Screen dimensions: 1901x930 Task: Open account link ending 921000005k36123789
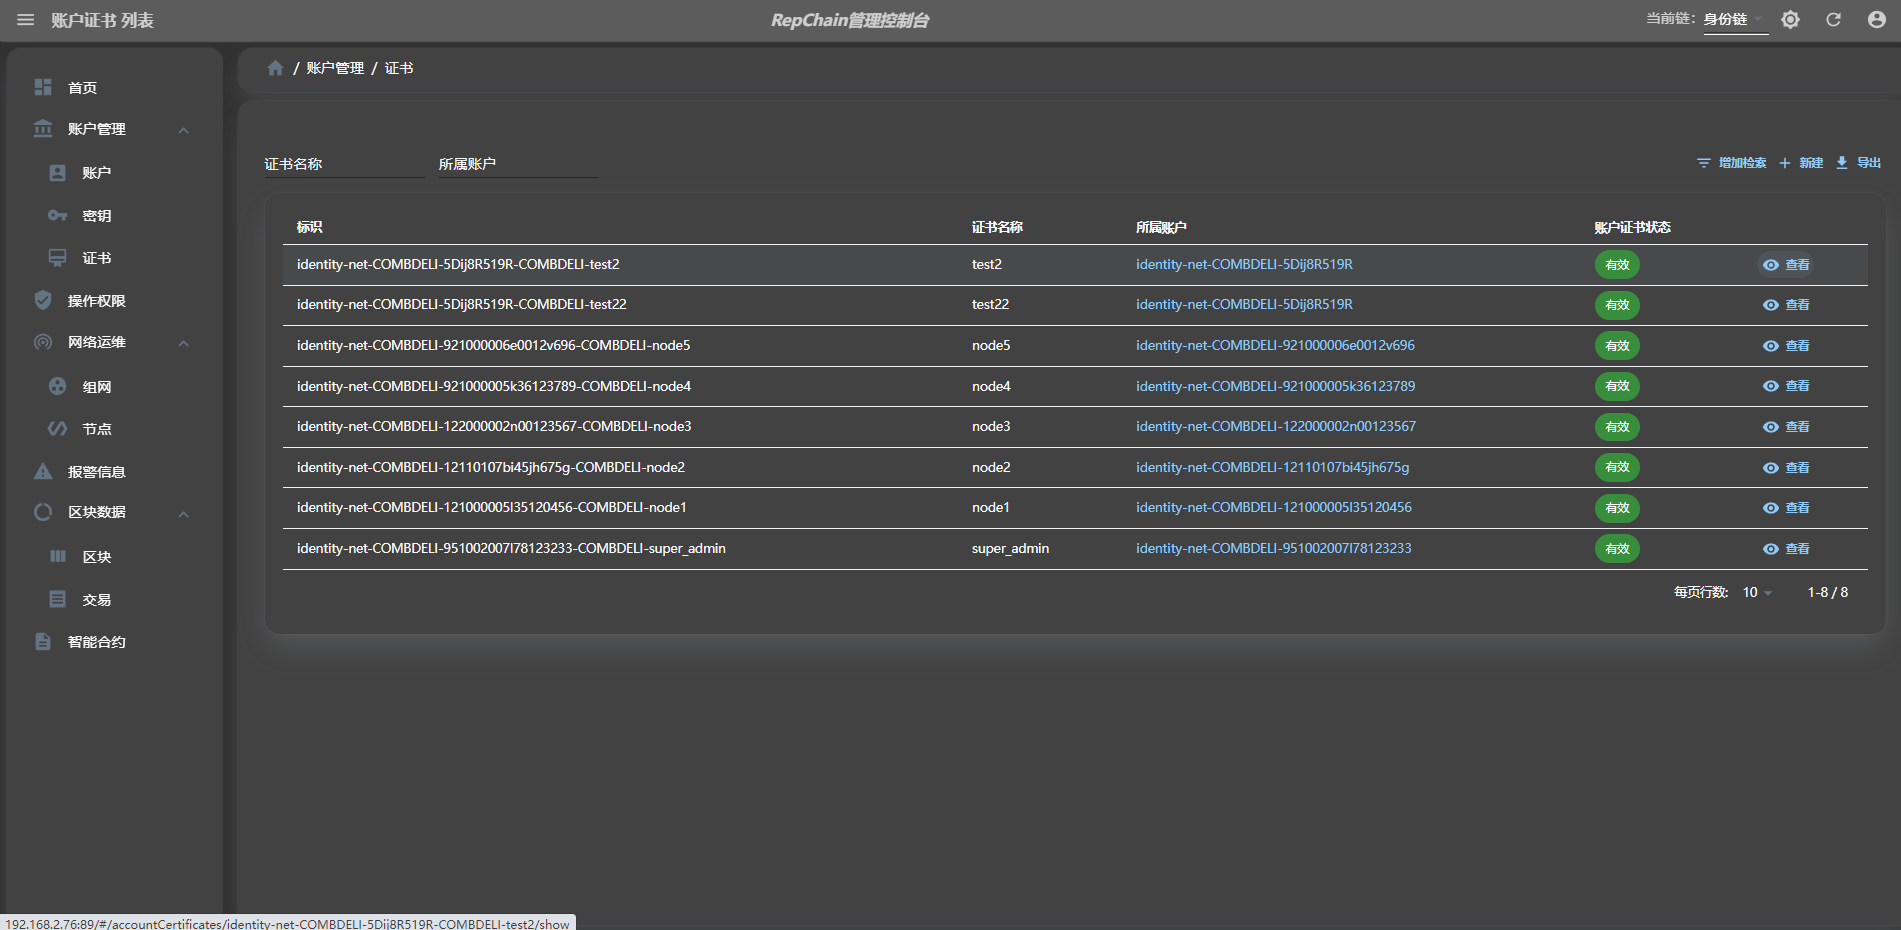tap(1275, 386)
